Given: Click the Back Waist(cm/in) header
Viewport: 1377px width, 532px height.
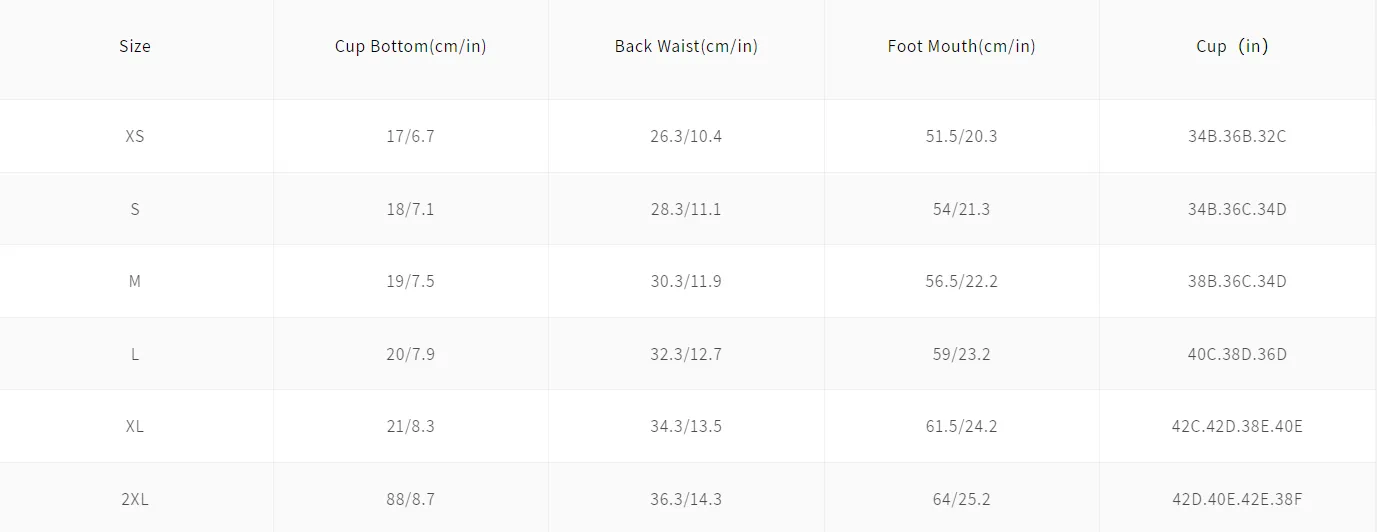Looking at the screenshot, I should click(686, 46).
